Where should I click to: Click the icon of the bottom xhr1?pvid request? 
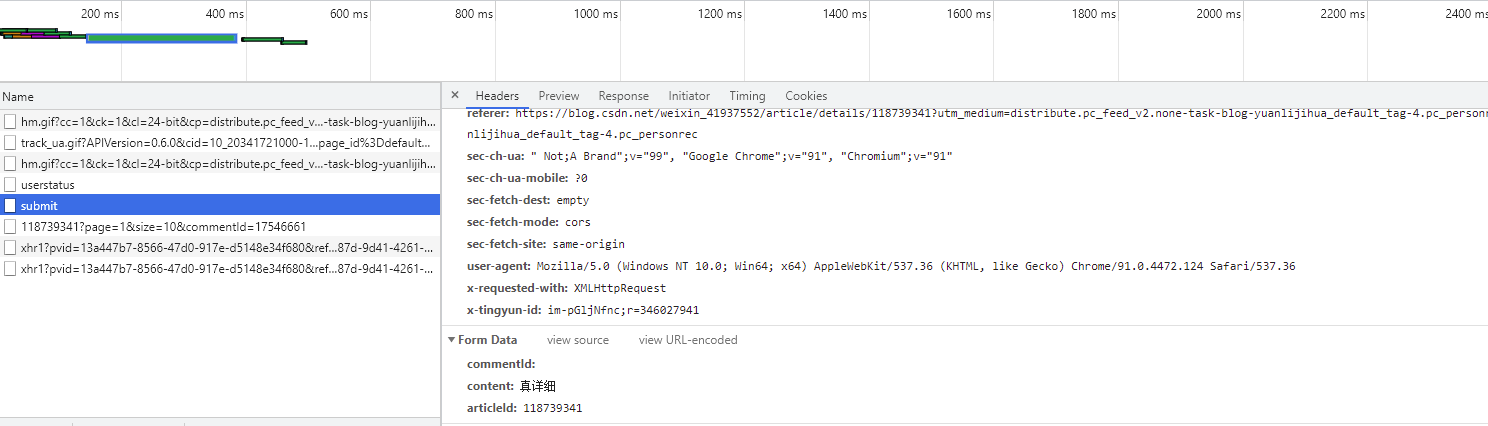click(10, 269)
